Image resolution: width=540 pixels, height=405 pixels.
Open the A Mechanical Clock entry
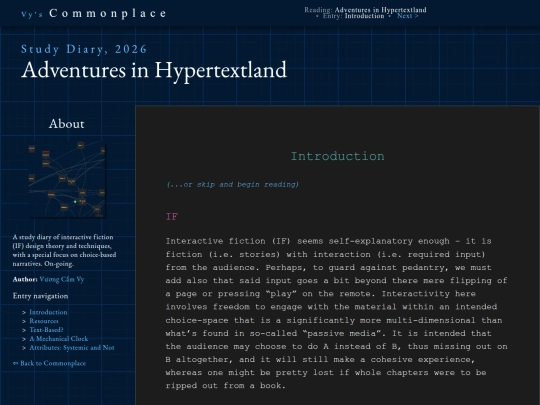click(59, 339)
